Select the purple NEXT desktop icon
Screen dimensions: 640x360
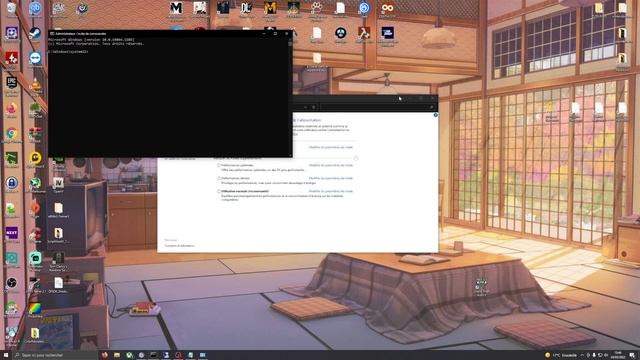pyautogui.click(x=11, y=233)
